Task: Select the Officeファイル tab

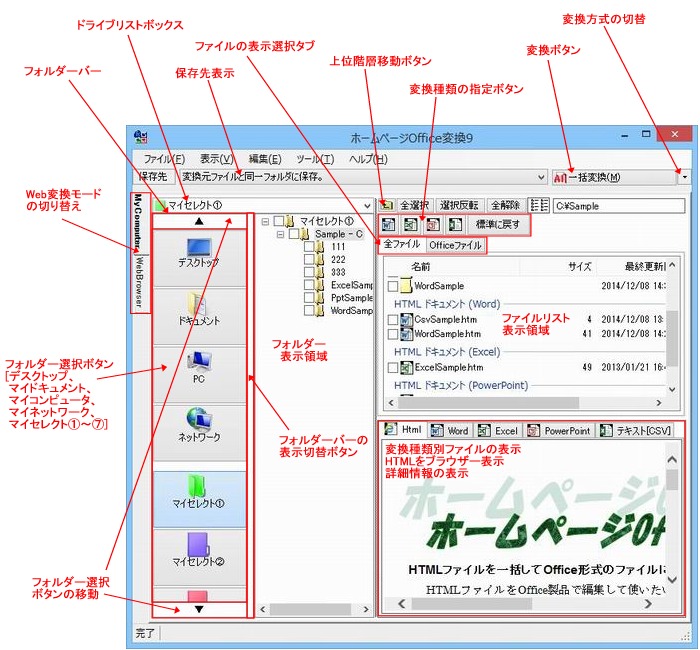Action: (455, 245)
